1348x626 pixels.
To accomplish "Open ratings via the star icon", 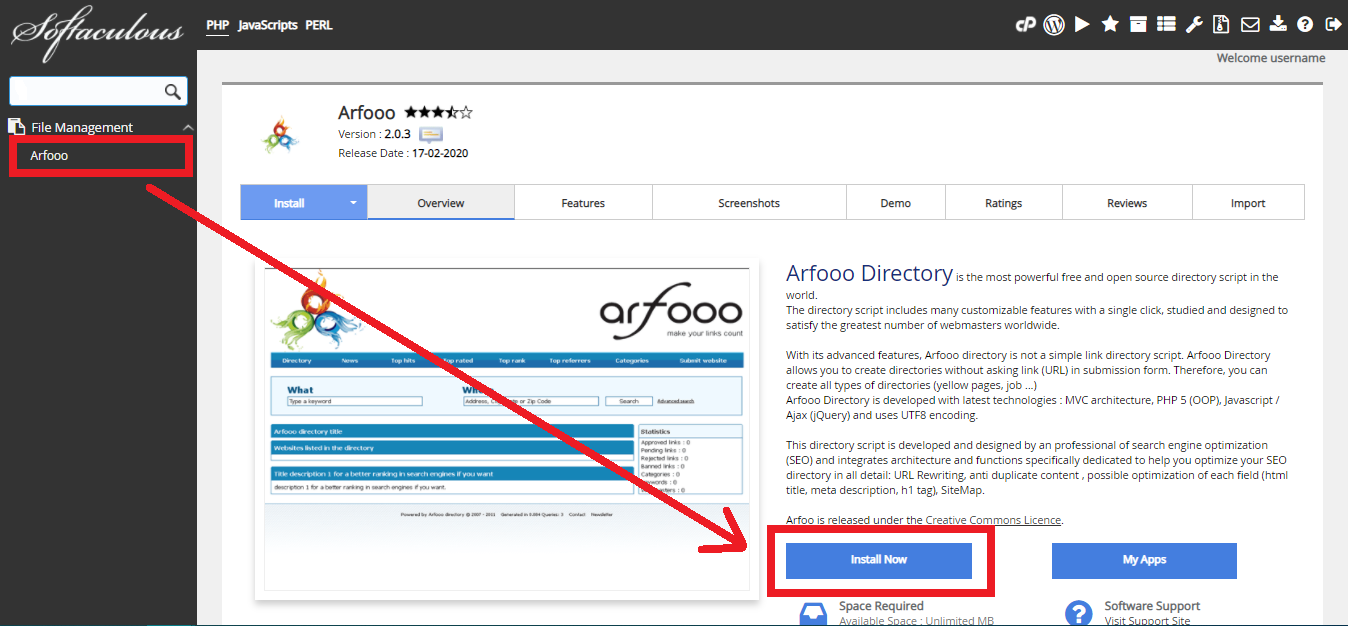I will (x=1110, y=25).
